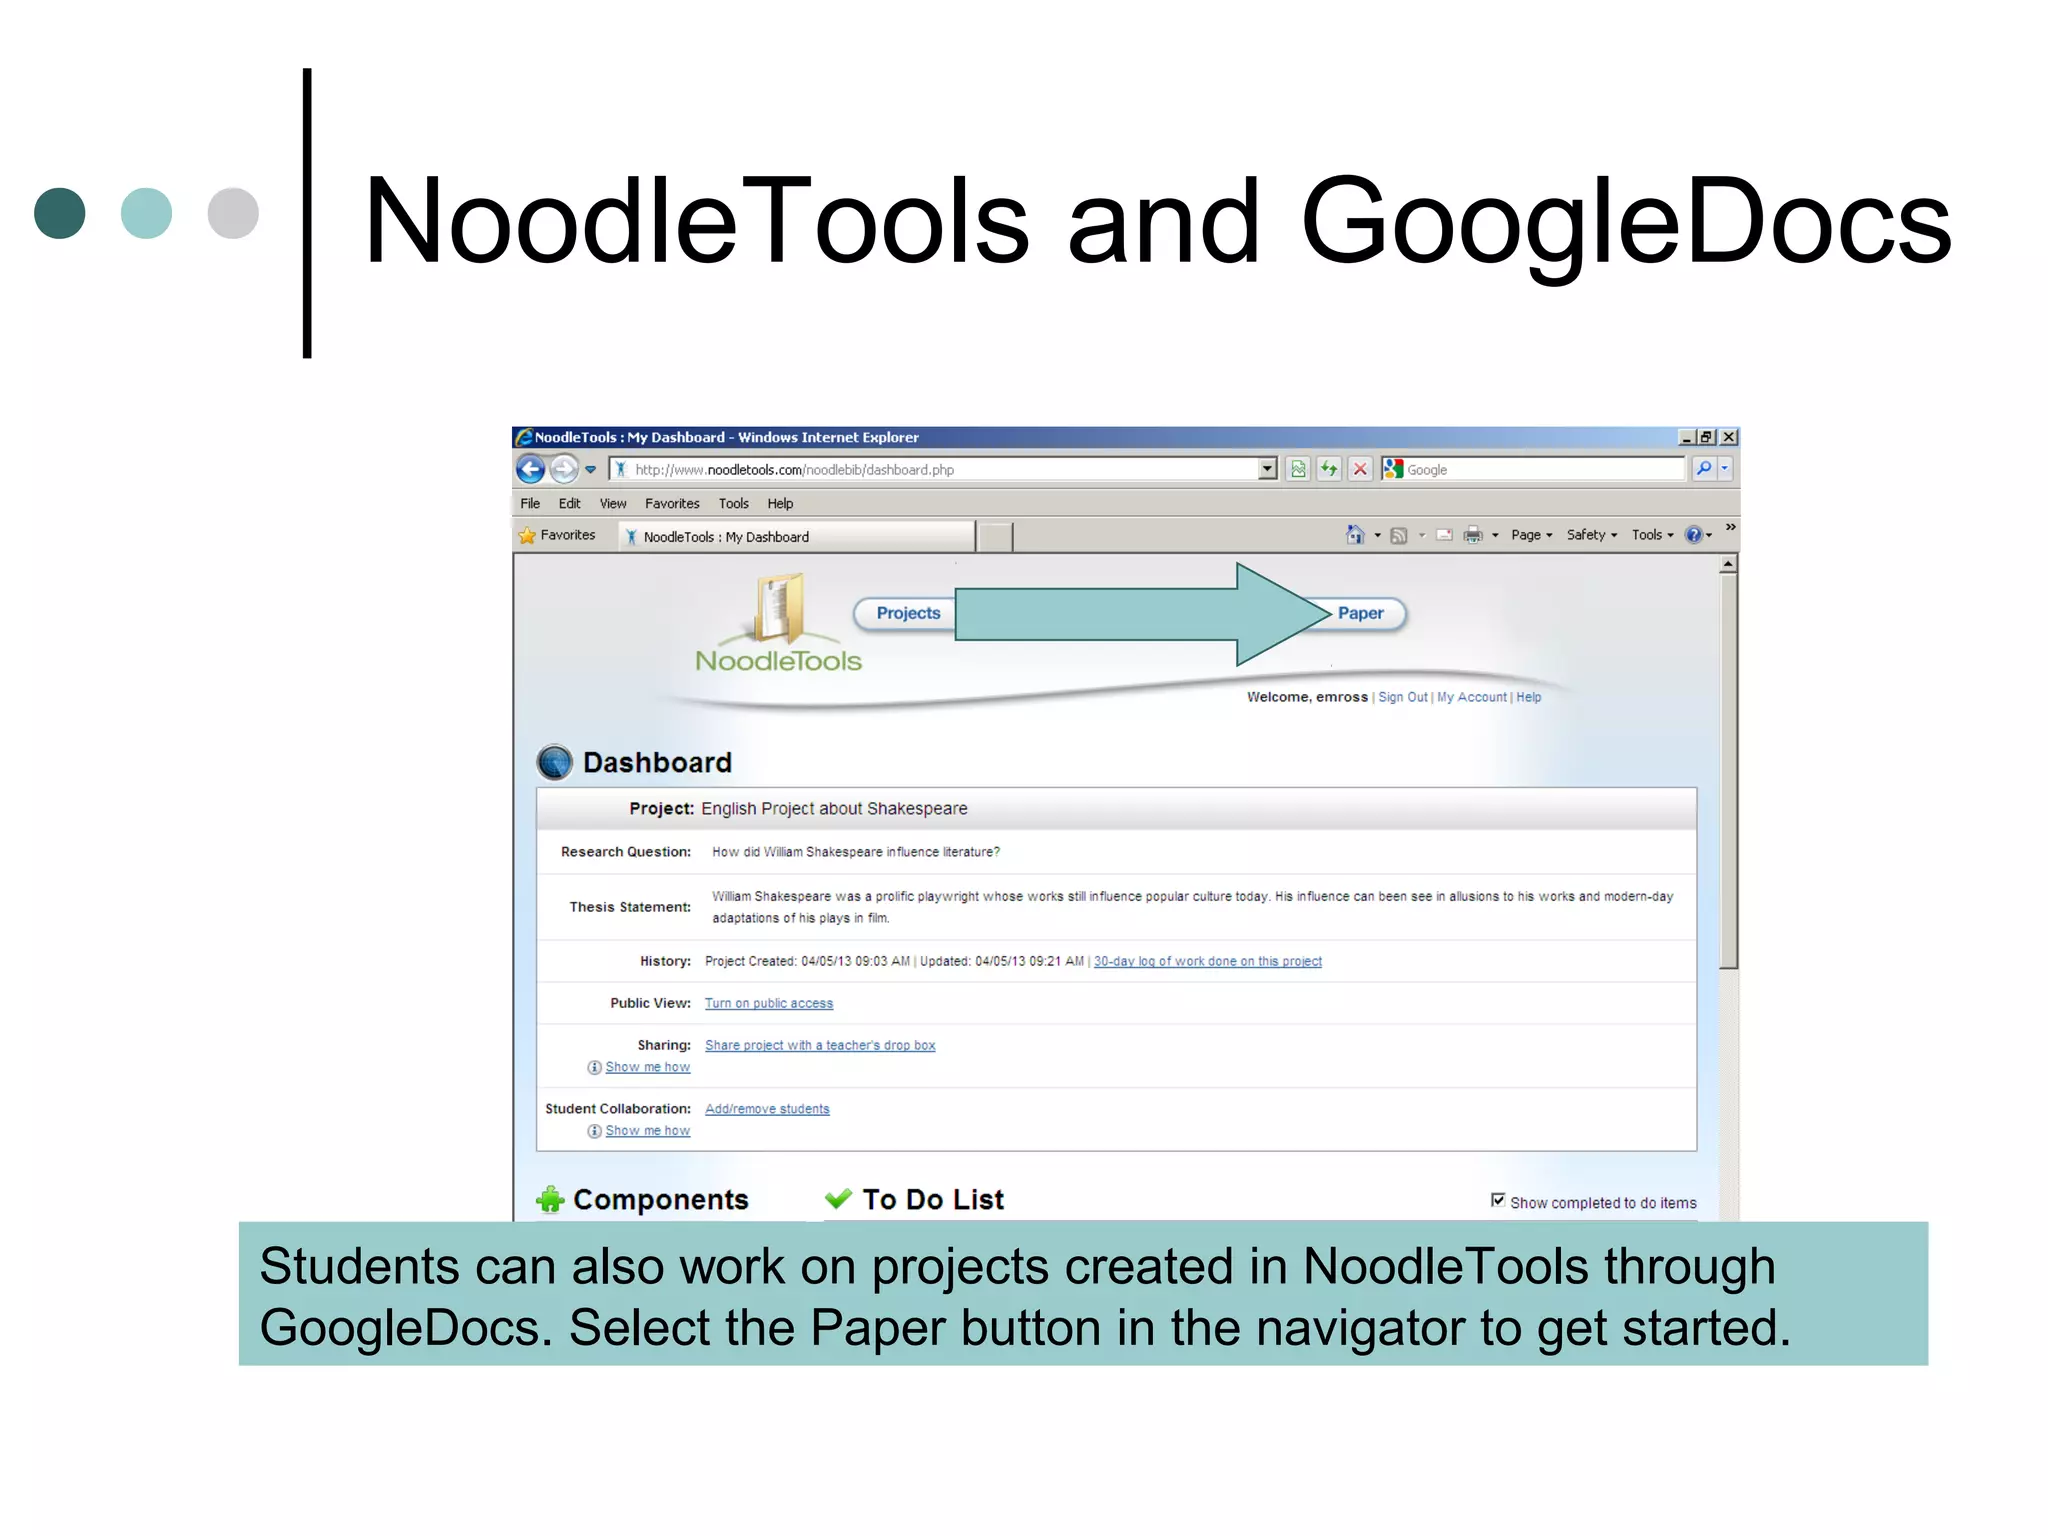Click the Dashboard globe icon

coord(554,762)
